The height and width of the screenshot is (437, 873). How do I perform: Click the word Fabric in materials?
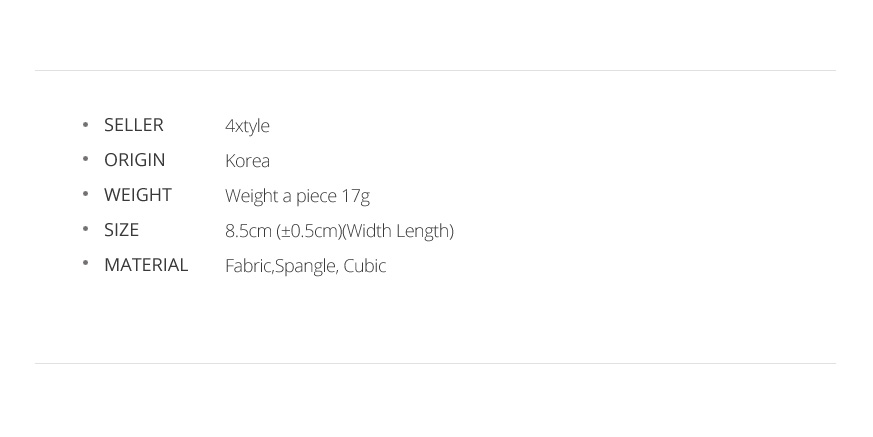click(x=247, y=266)
